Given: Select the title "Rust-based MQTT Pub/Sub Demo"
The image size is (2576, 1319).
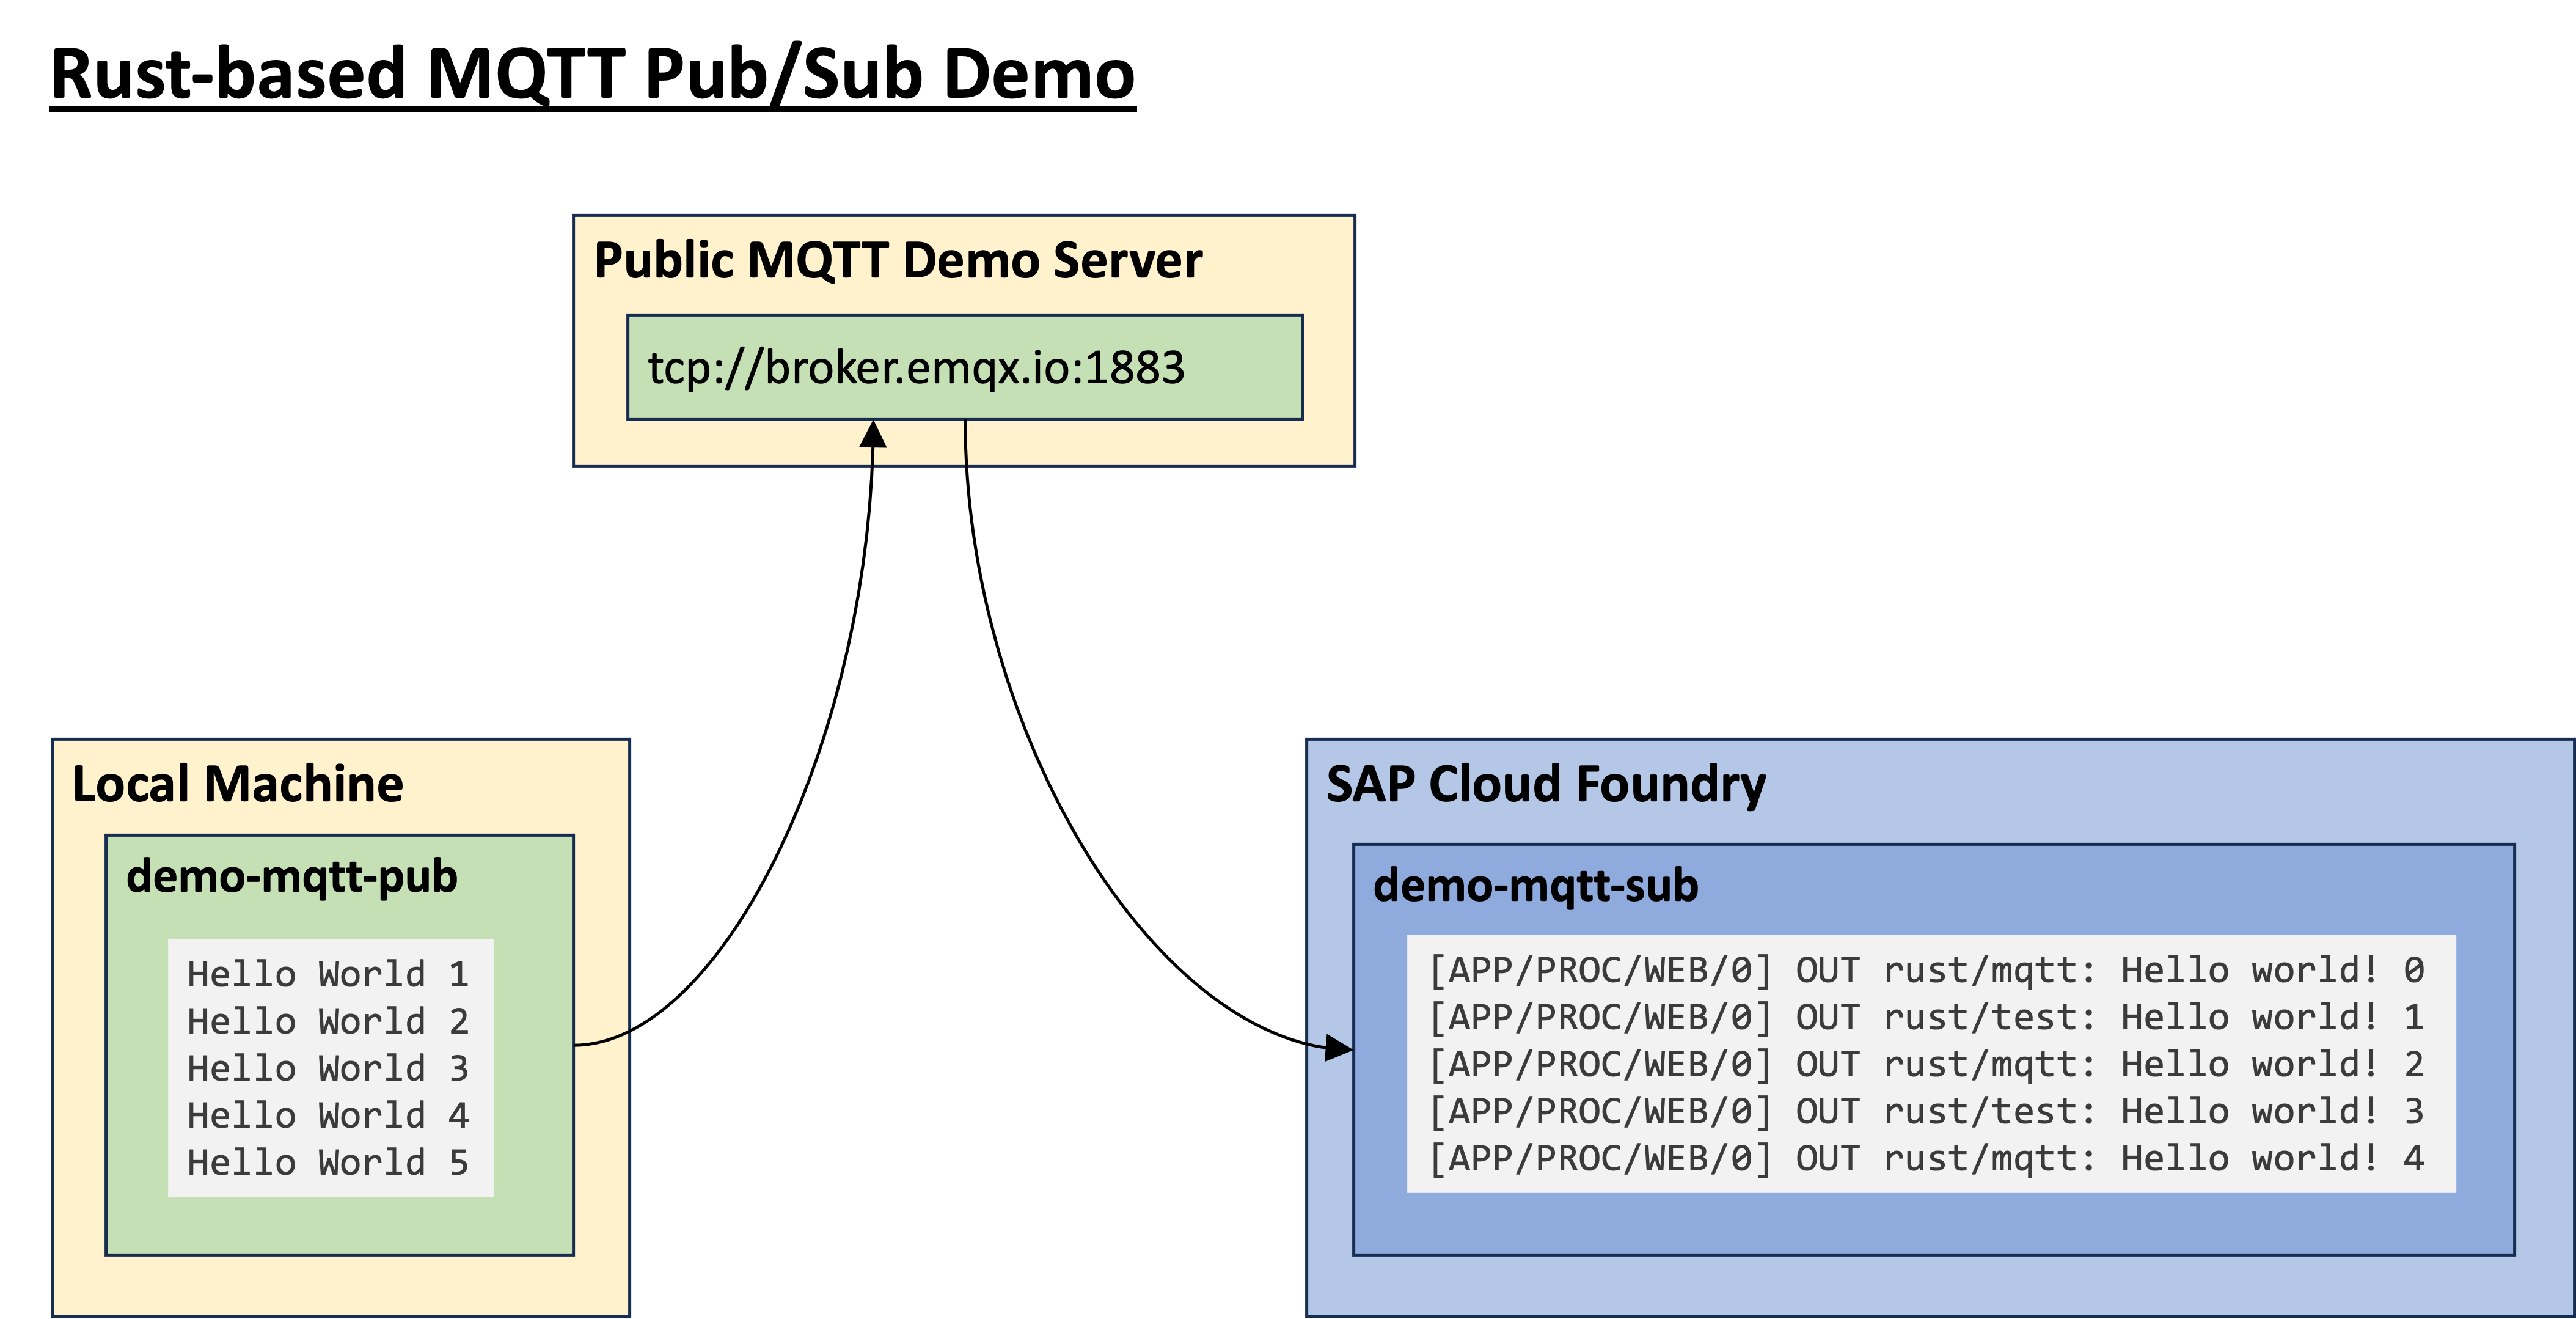Looking at the screenshot, I should 592,75.
